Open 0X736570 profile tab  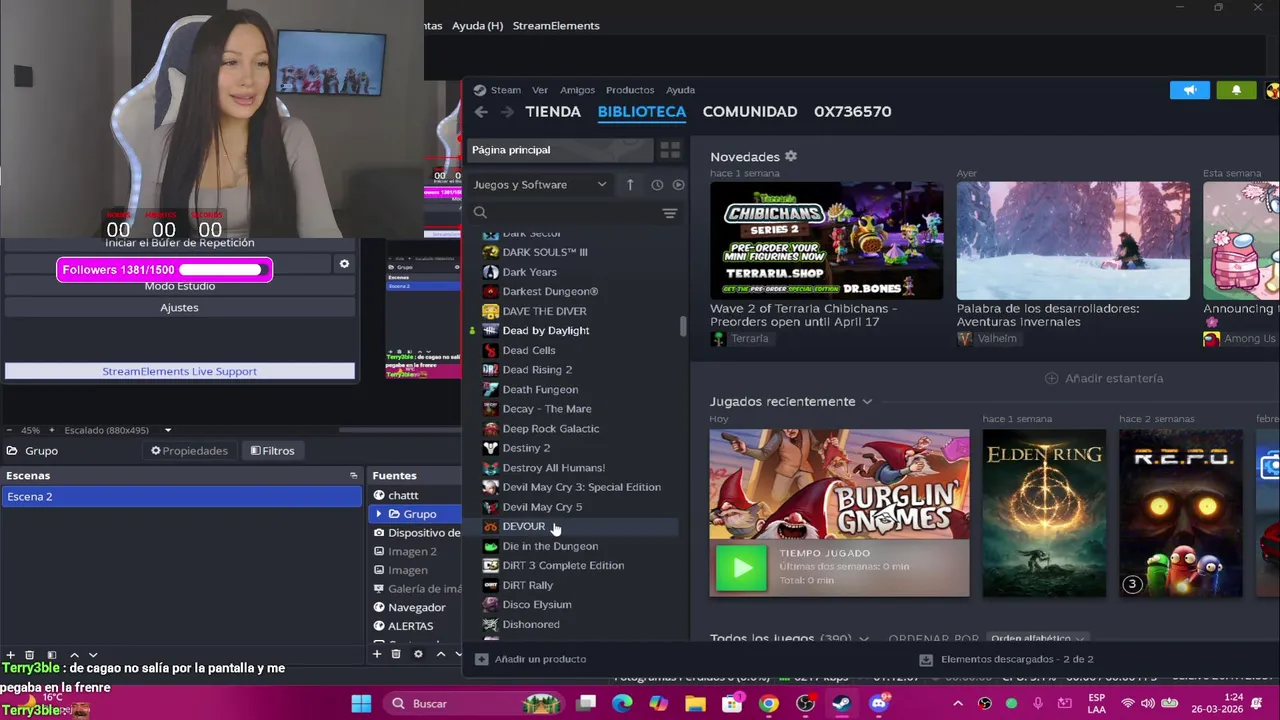[x=852, y=112]
